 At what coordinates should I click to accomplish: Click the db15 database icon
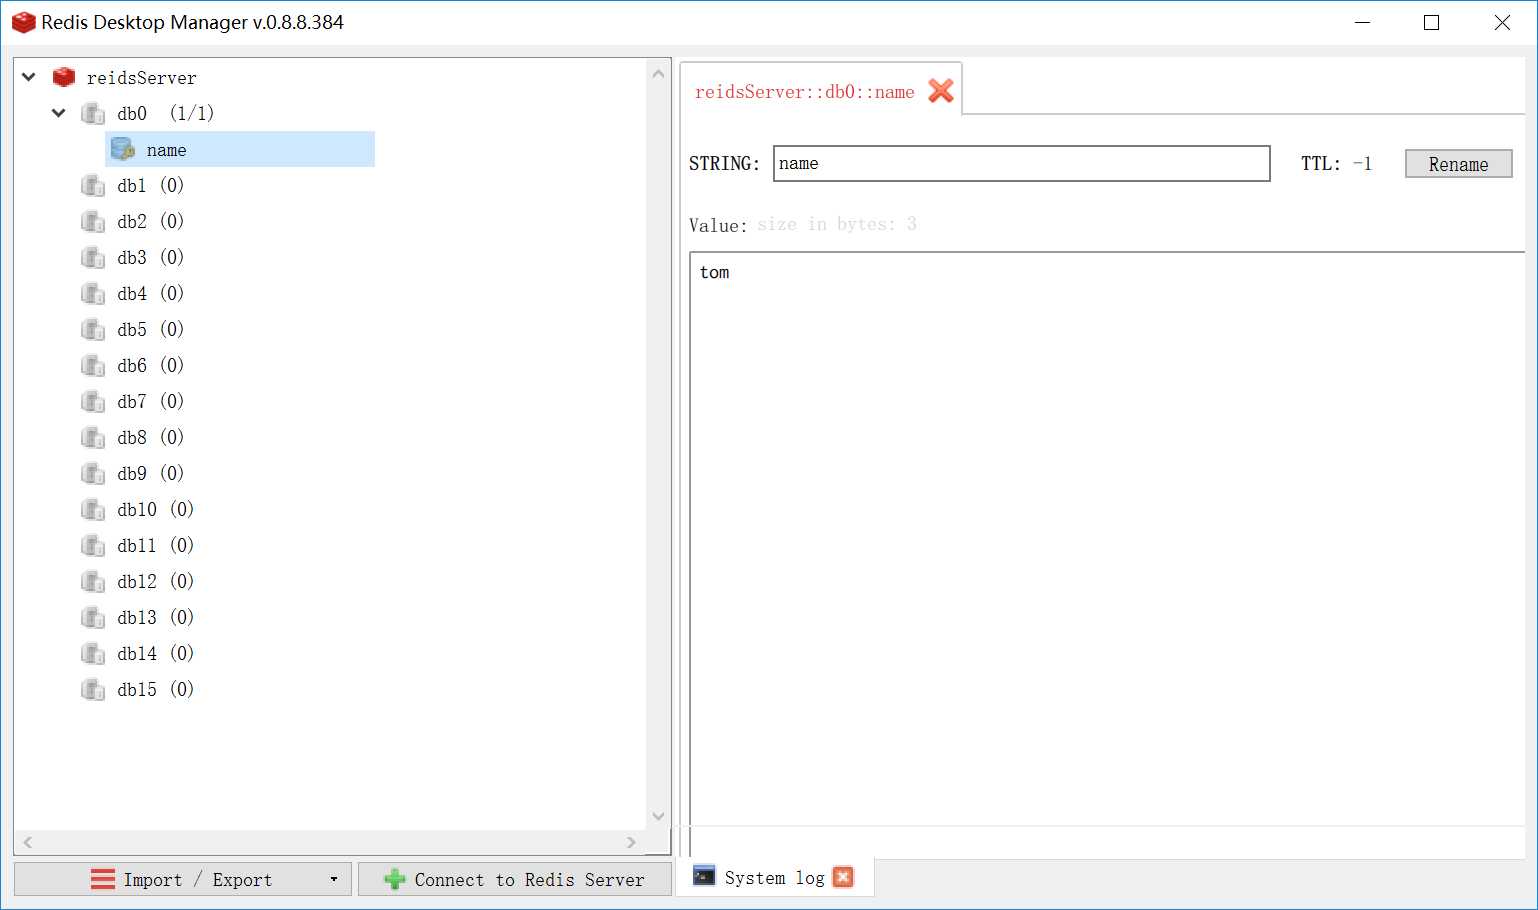coord(93,689)
